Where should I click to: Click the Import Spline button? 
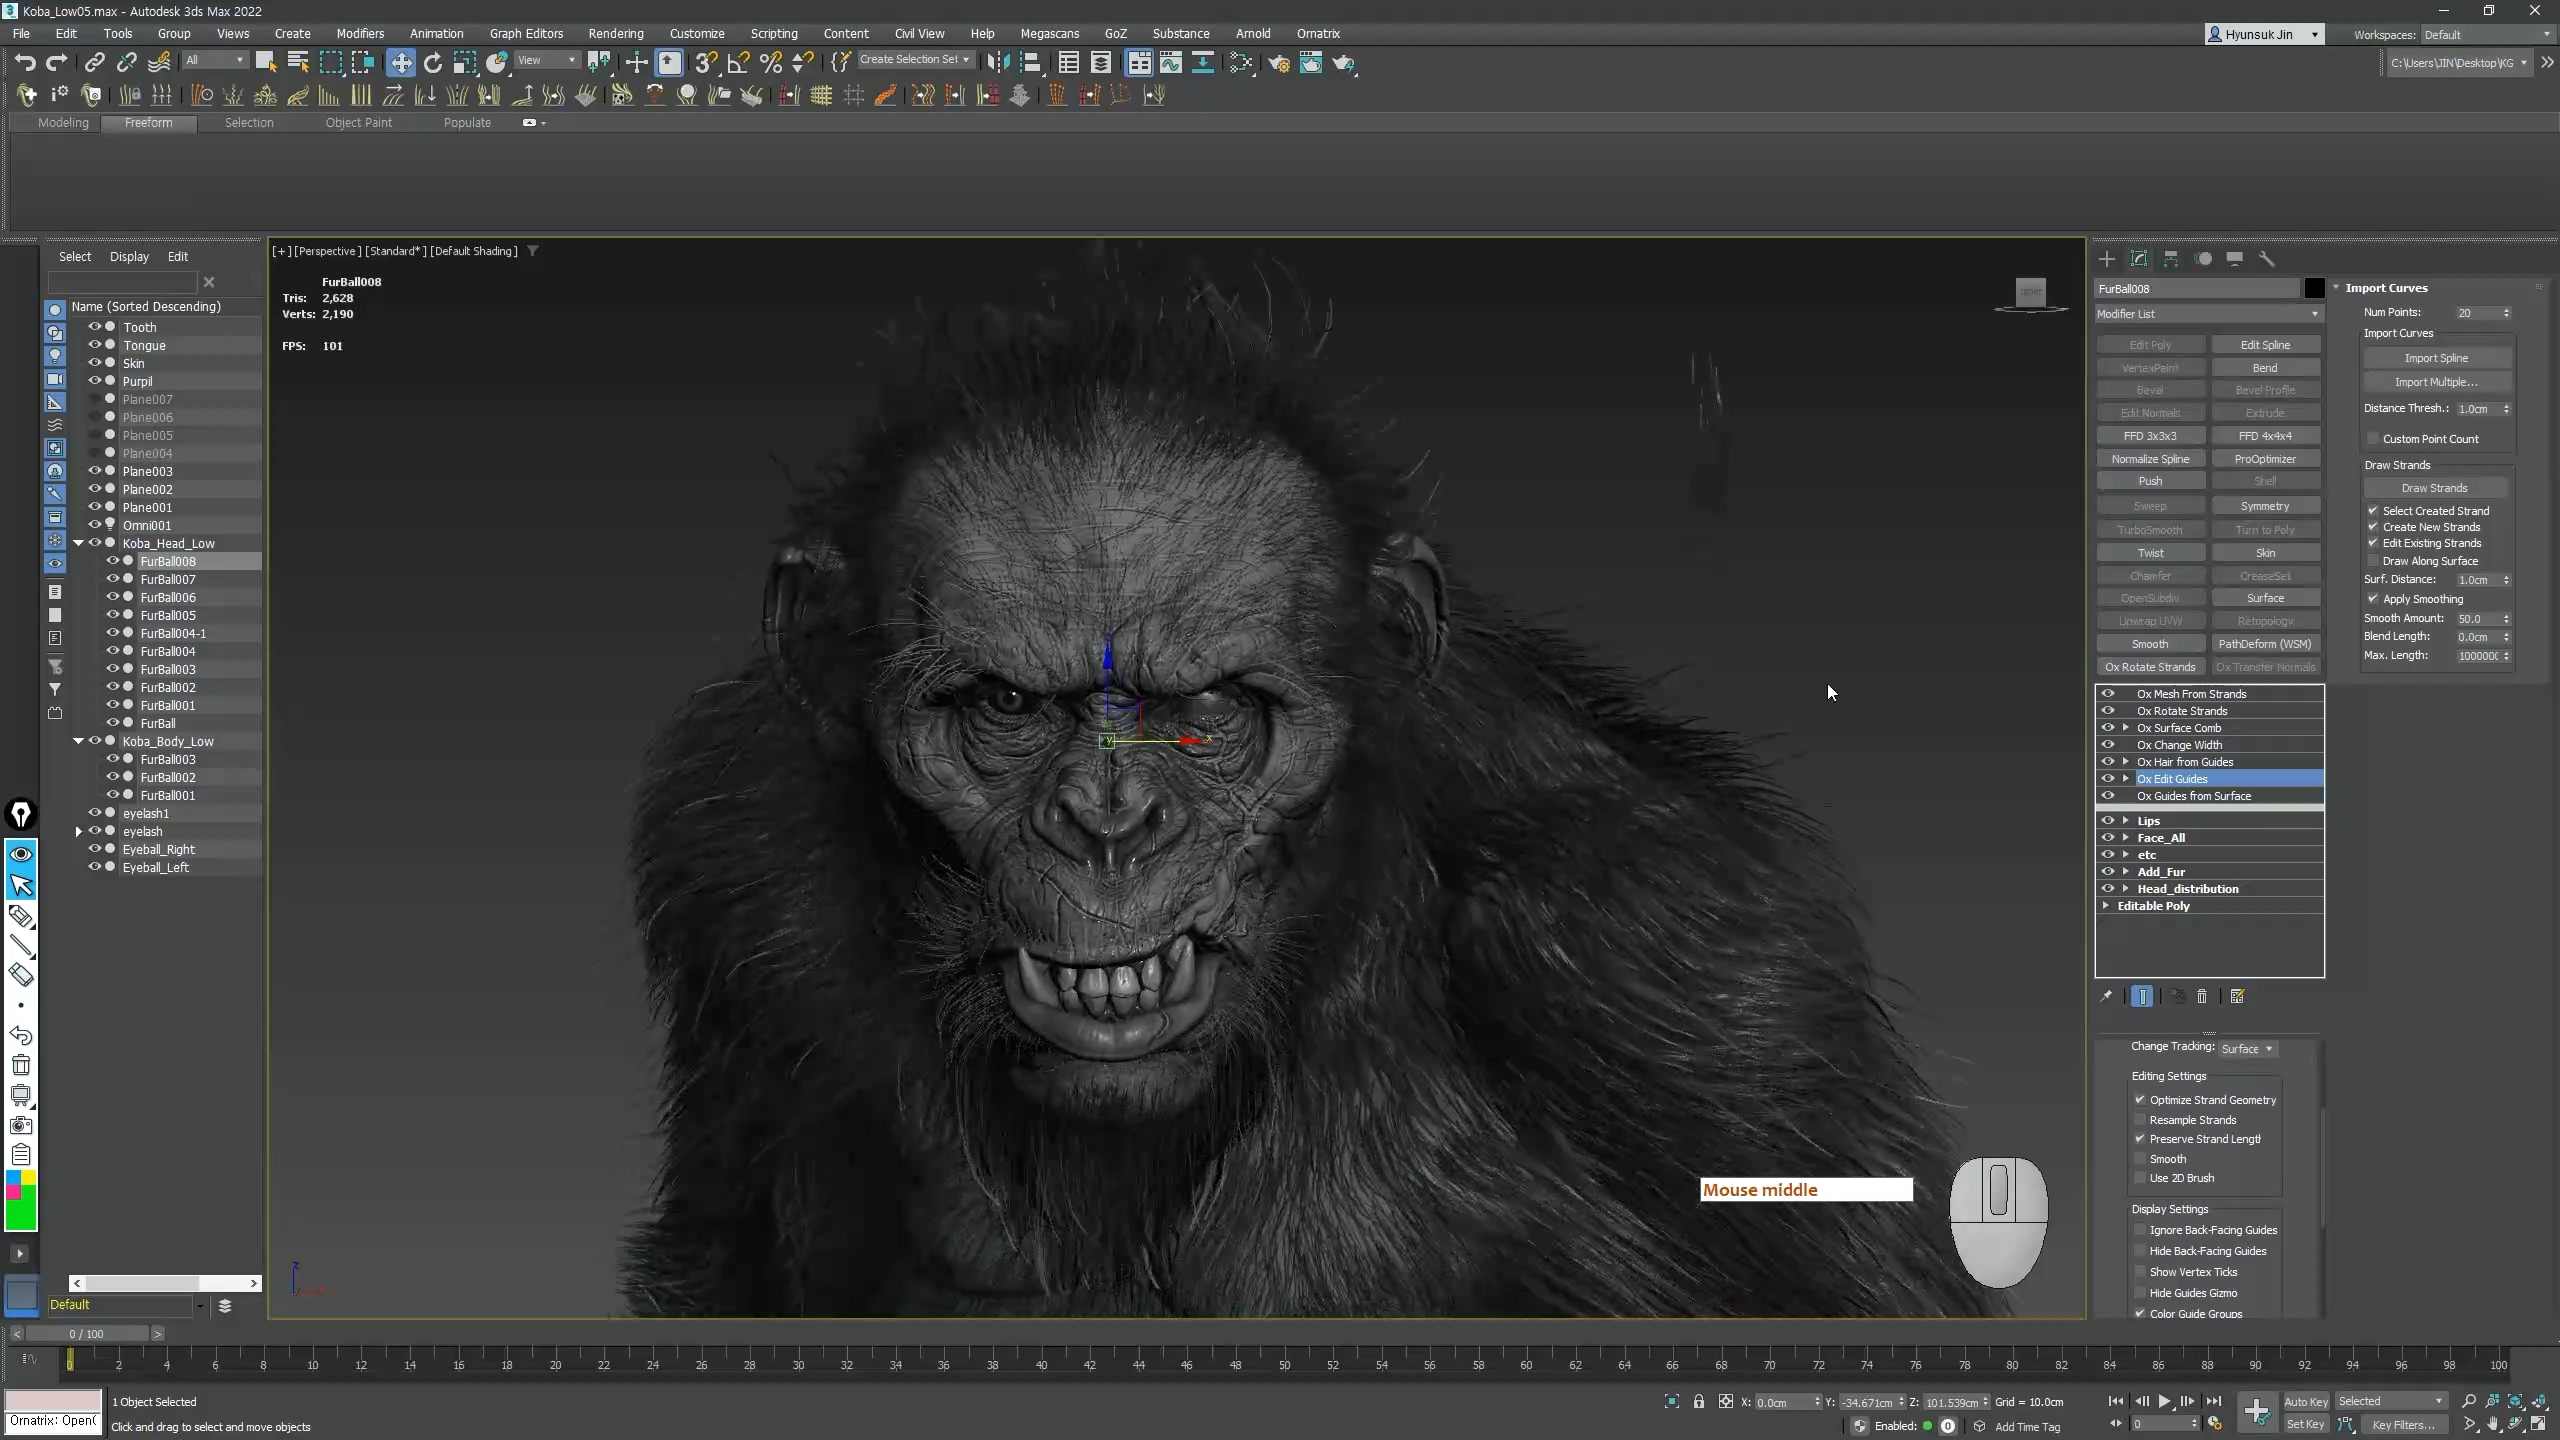pyautogui.click(x=2436, y=358)
